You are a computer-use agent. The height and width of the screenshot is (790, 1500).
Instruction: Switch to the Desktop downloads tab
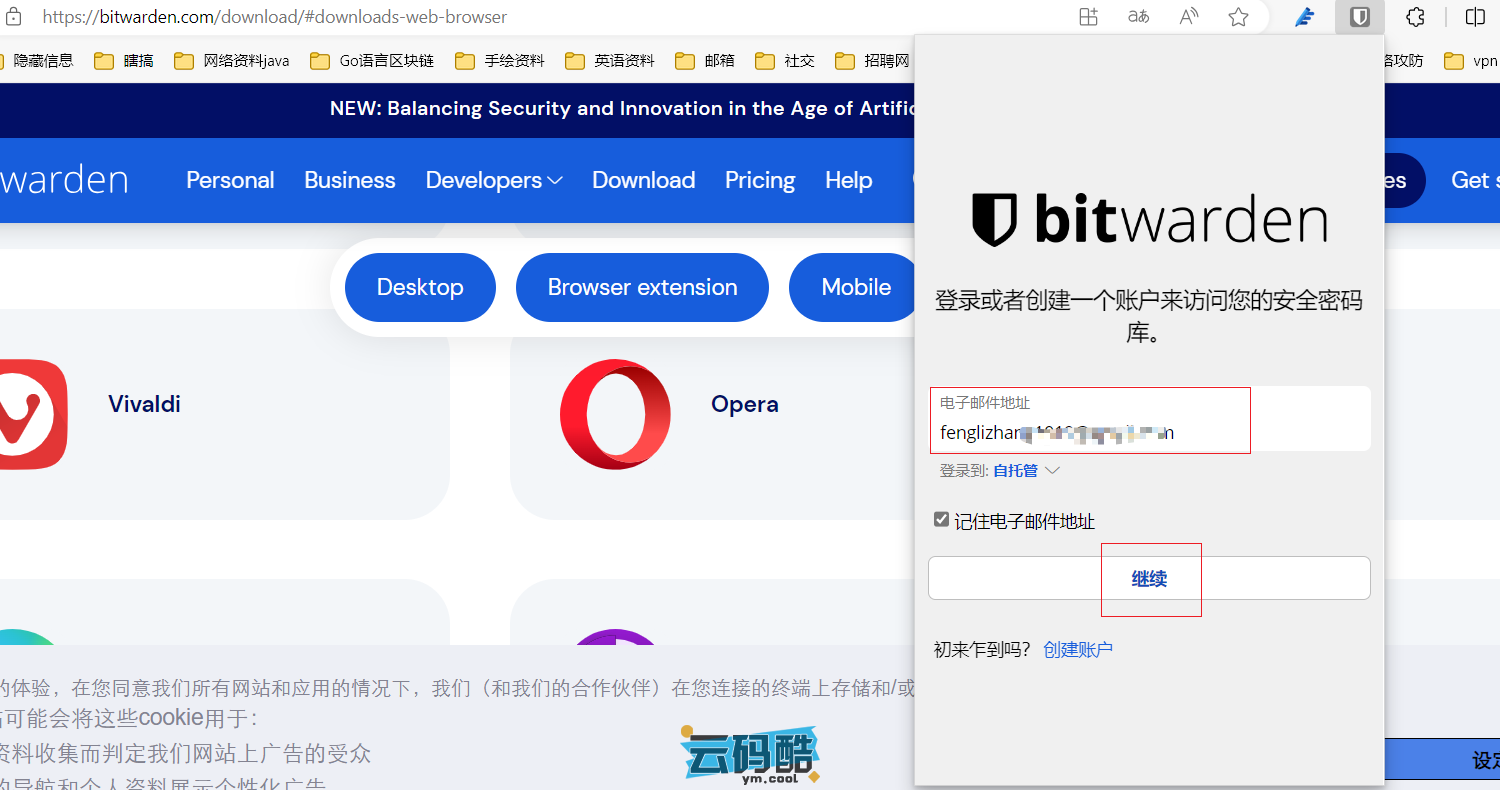click(x=420, y=287)
